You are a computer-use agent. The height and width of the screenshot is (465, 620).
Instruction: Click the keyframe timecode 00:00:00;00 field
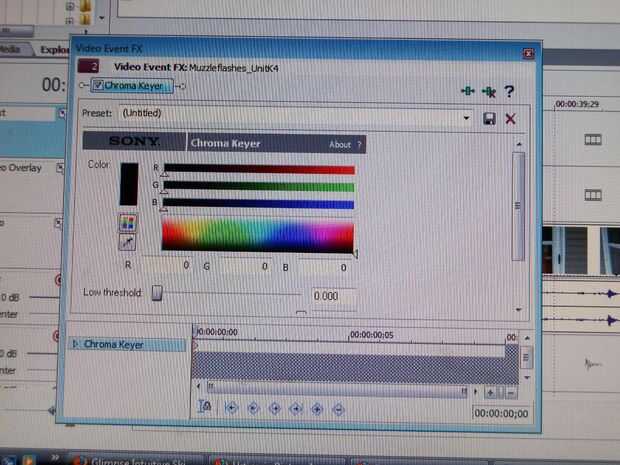tap(501, 414)
